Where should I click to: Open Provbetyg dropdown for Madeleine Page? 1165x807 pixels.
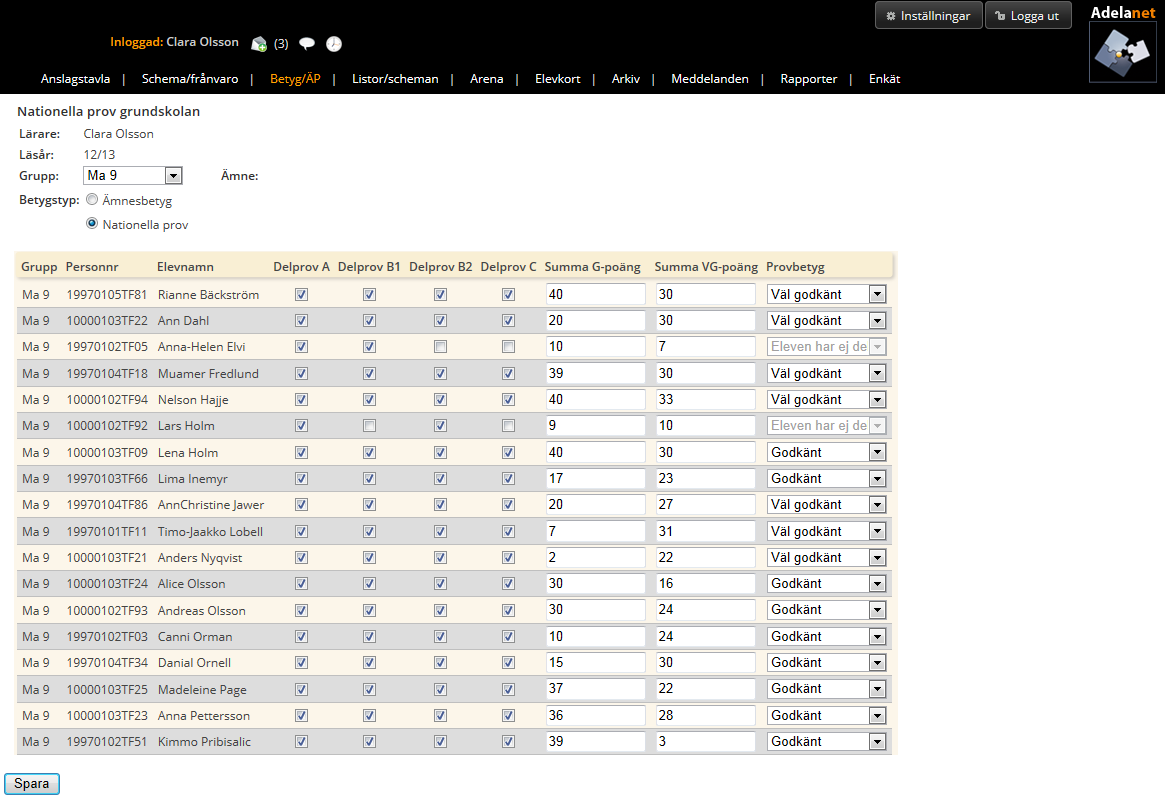click(827, 689)
